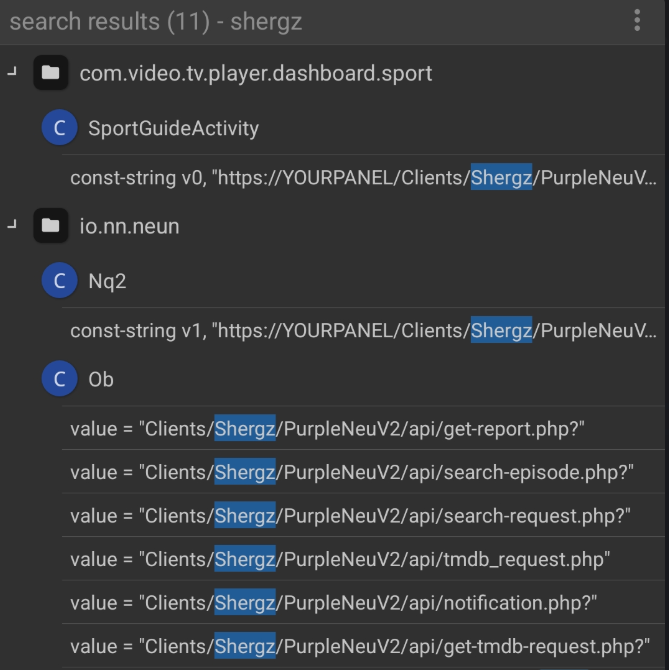Click the Nq2 class icon
The height and width of the screenshot is (670, 669).
coord(60,281)
